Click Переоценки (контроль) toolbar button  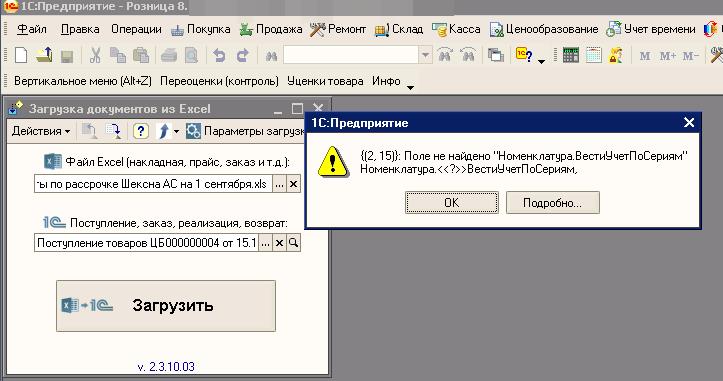pyautogui.click(x=219, y=81)
